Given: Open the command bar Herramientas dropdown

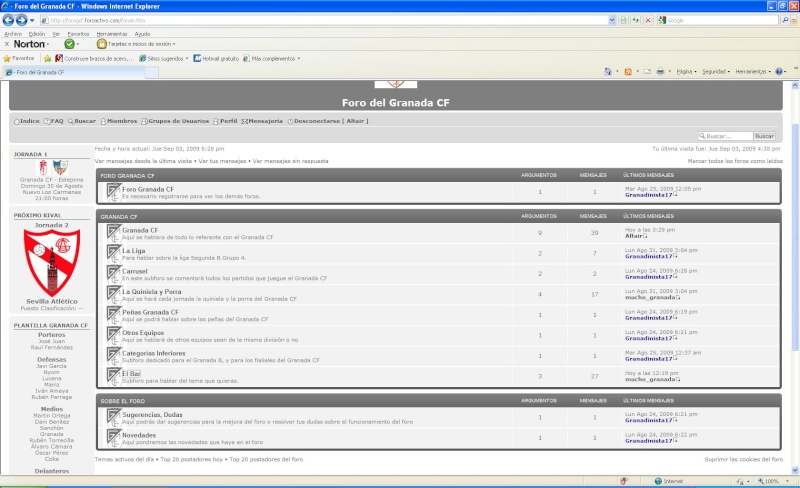Looking at the screenshot, I should click(753, 71).
